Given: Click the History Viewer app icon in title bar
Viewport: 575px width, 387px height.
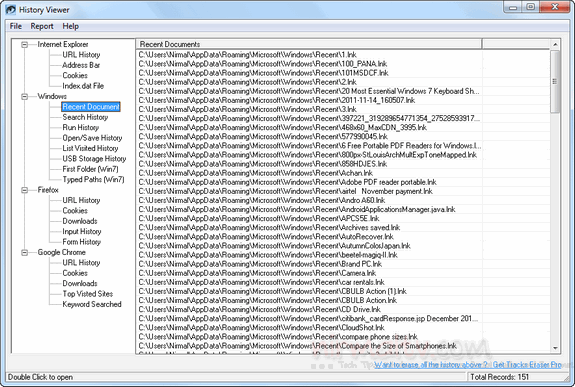Looking at the screenshot, I should tap(11, 10).
